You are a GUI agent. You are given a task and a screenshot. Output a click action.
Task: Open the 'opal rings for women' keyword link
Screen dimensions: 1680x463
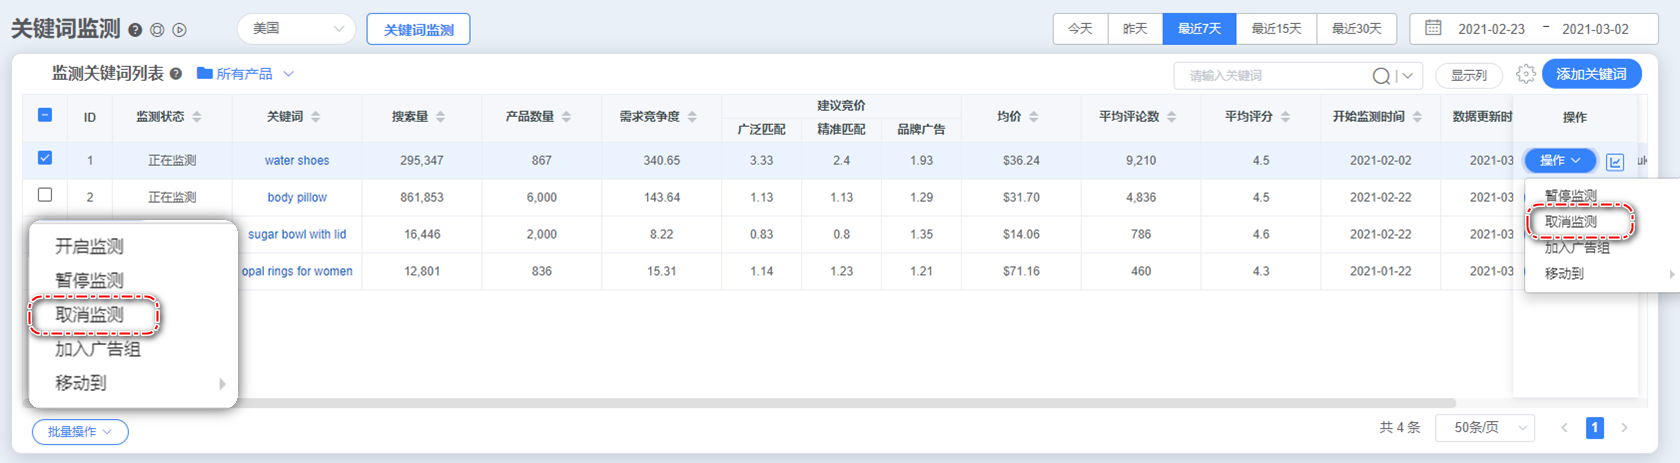[297, 271]
